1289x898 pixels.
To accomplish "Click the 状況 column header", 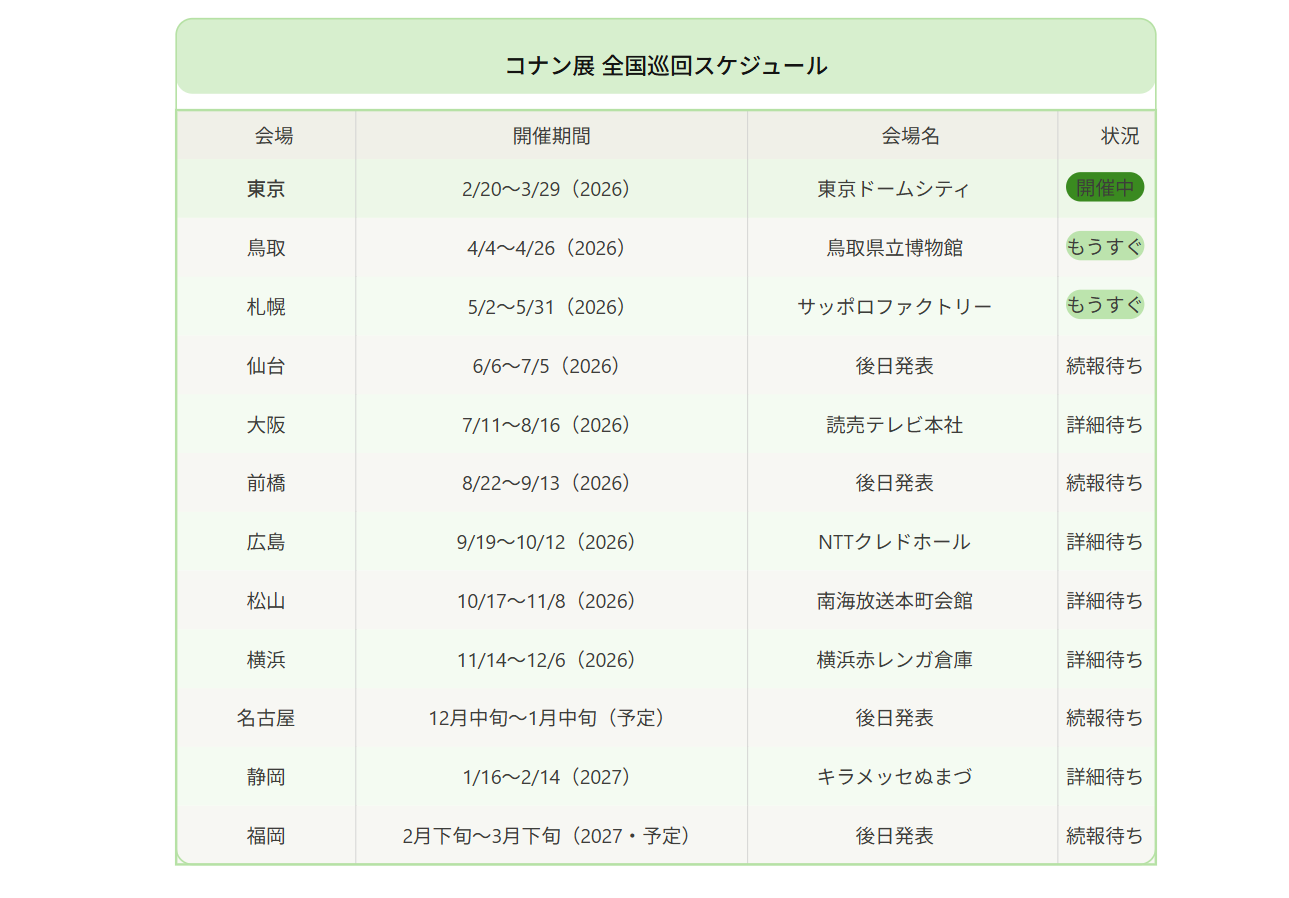I will pos(1119,136).
